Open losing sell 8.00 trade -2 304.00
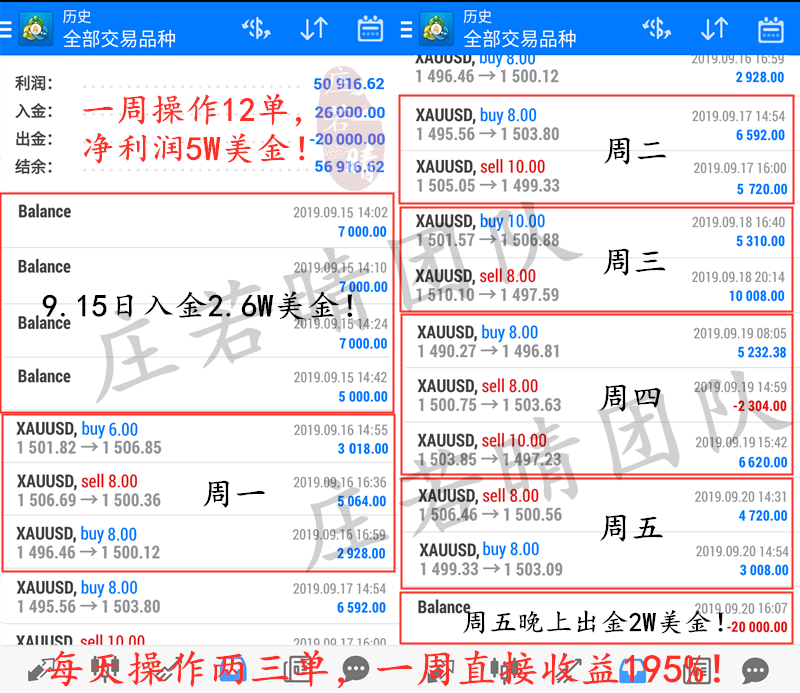Viewport: 800px width, 693px height. click(x=597, y=395)
